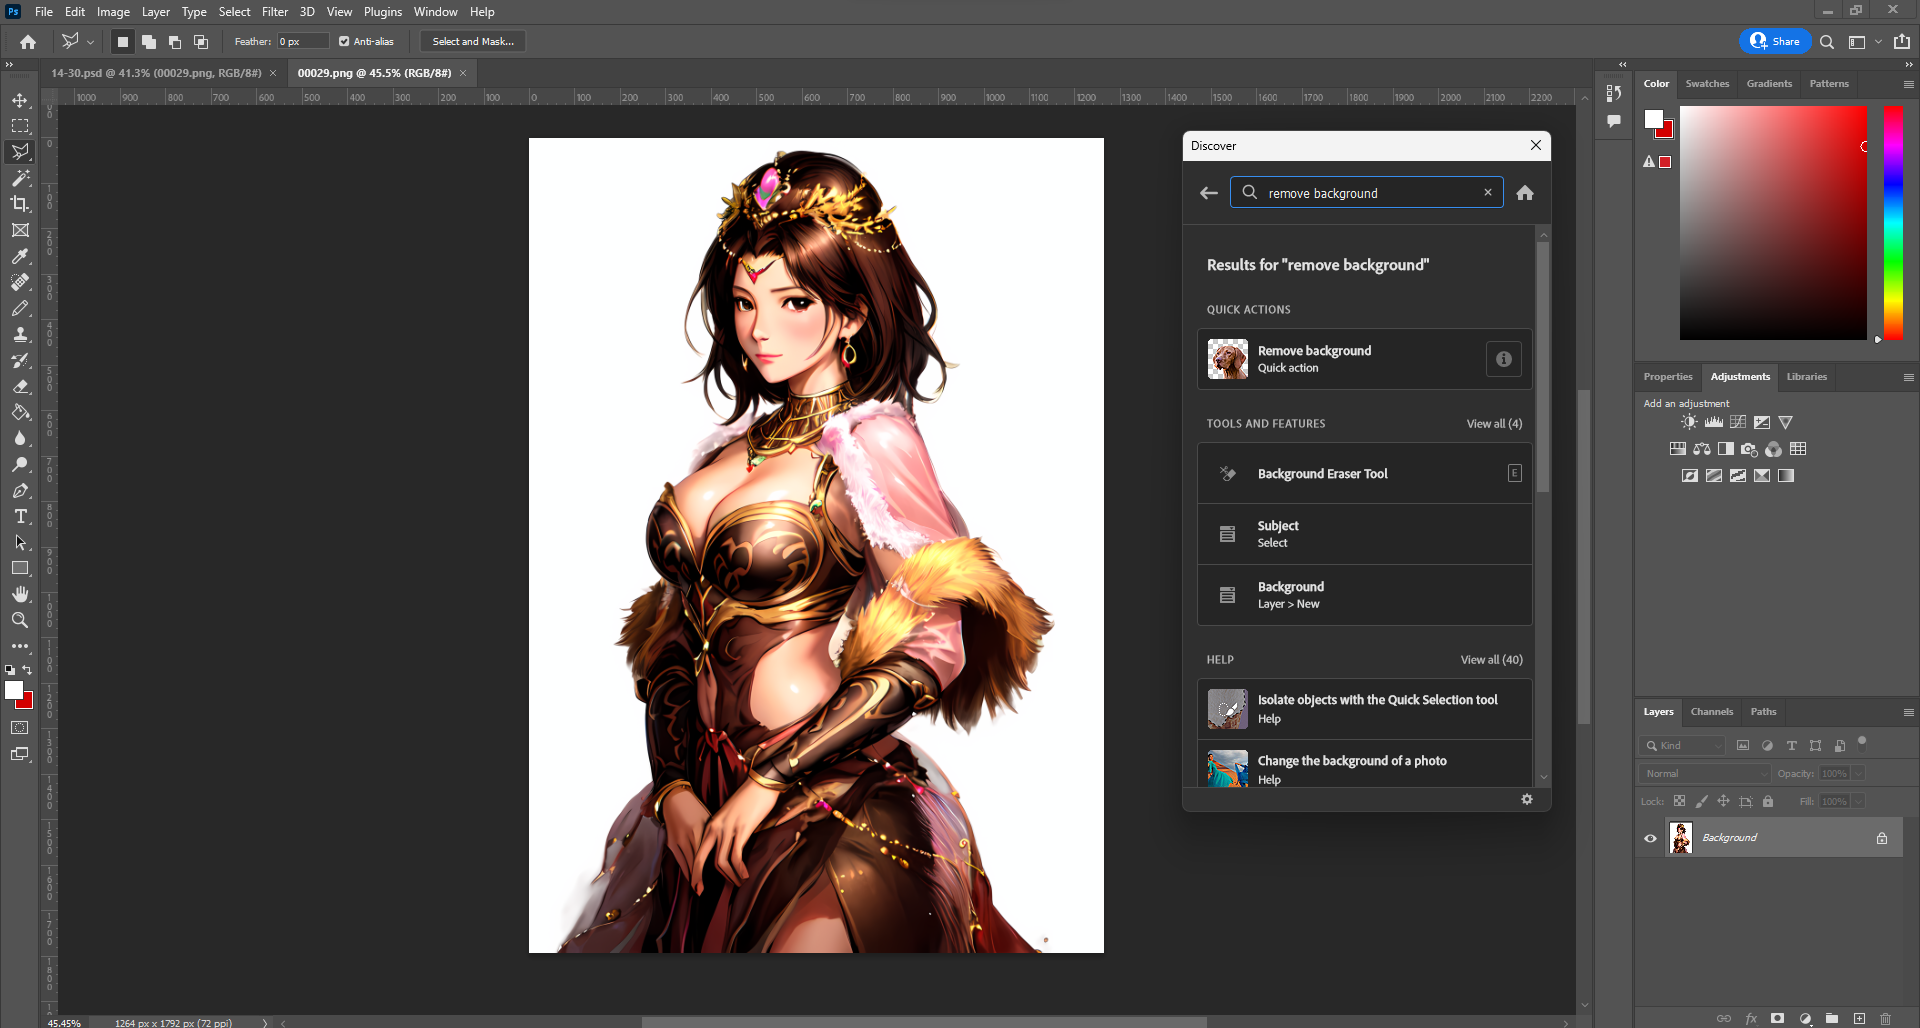Select the Frame tool
This screenshot has width=1920, height=1028.
click(x=20, y=230)
